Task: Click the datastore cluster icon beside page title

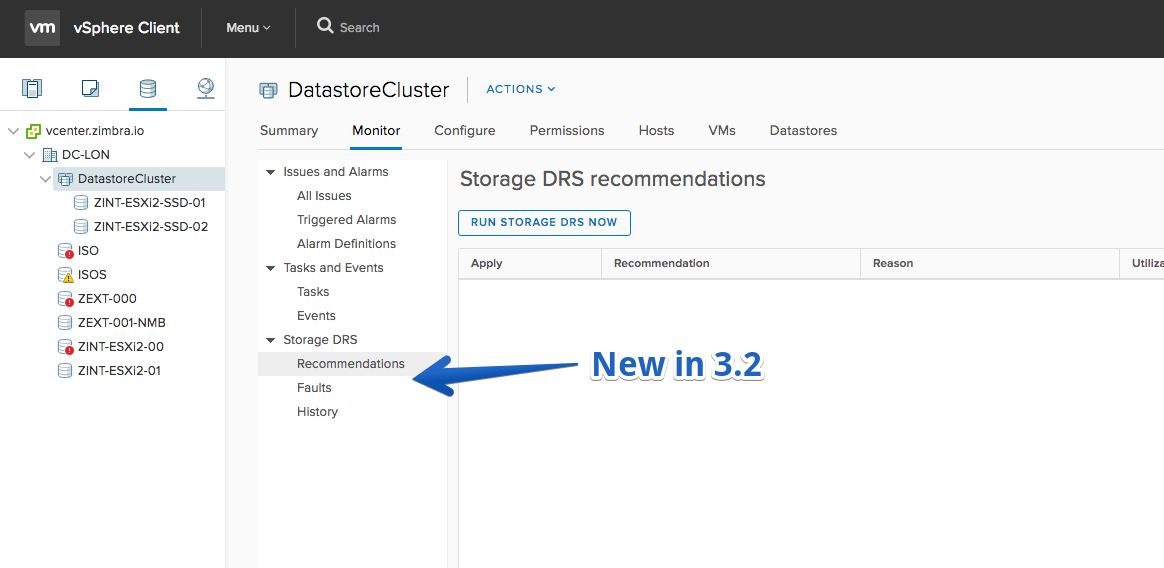Action: (268, 91)
